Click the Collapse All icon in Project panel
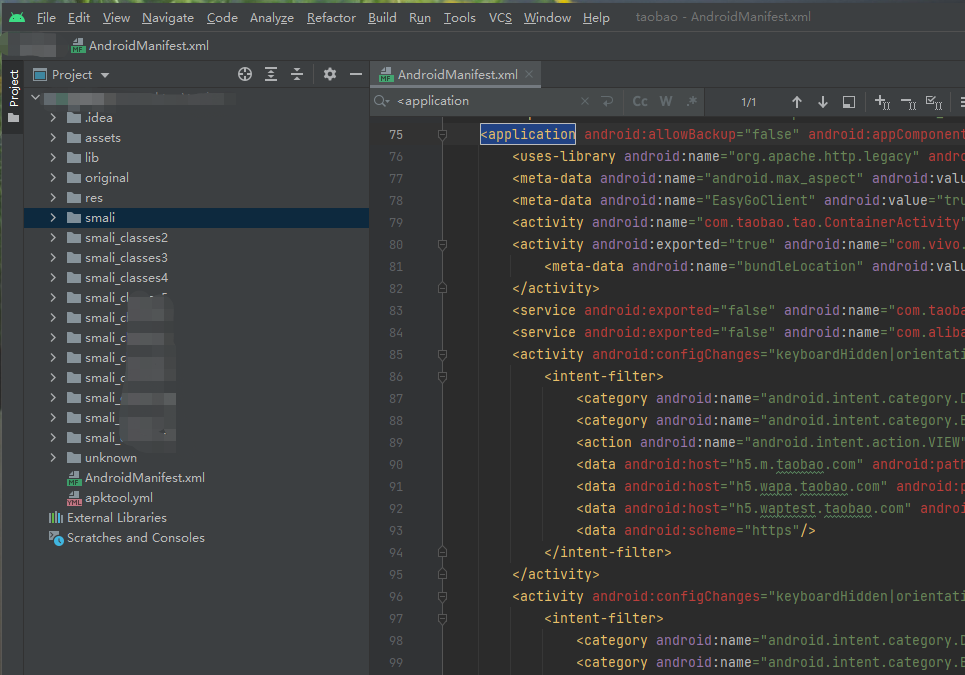The height and width of the screenshot is (675, 965). coord(297,74)
